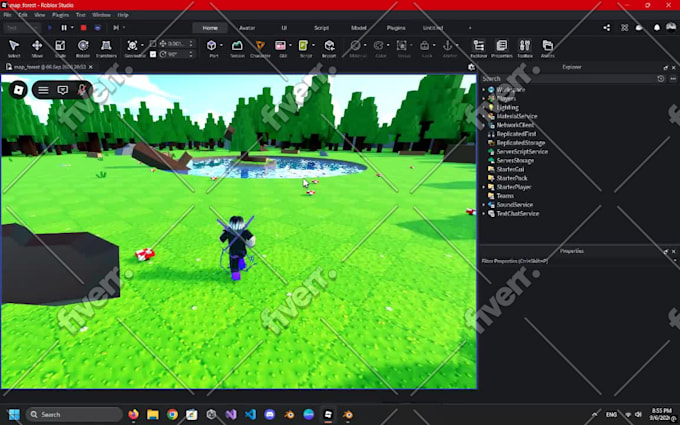Click the Anchor icon
680x425 pixels.
448,46
